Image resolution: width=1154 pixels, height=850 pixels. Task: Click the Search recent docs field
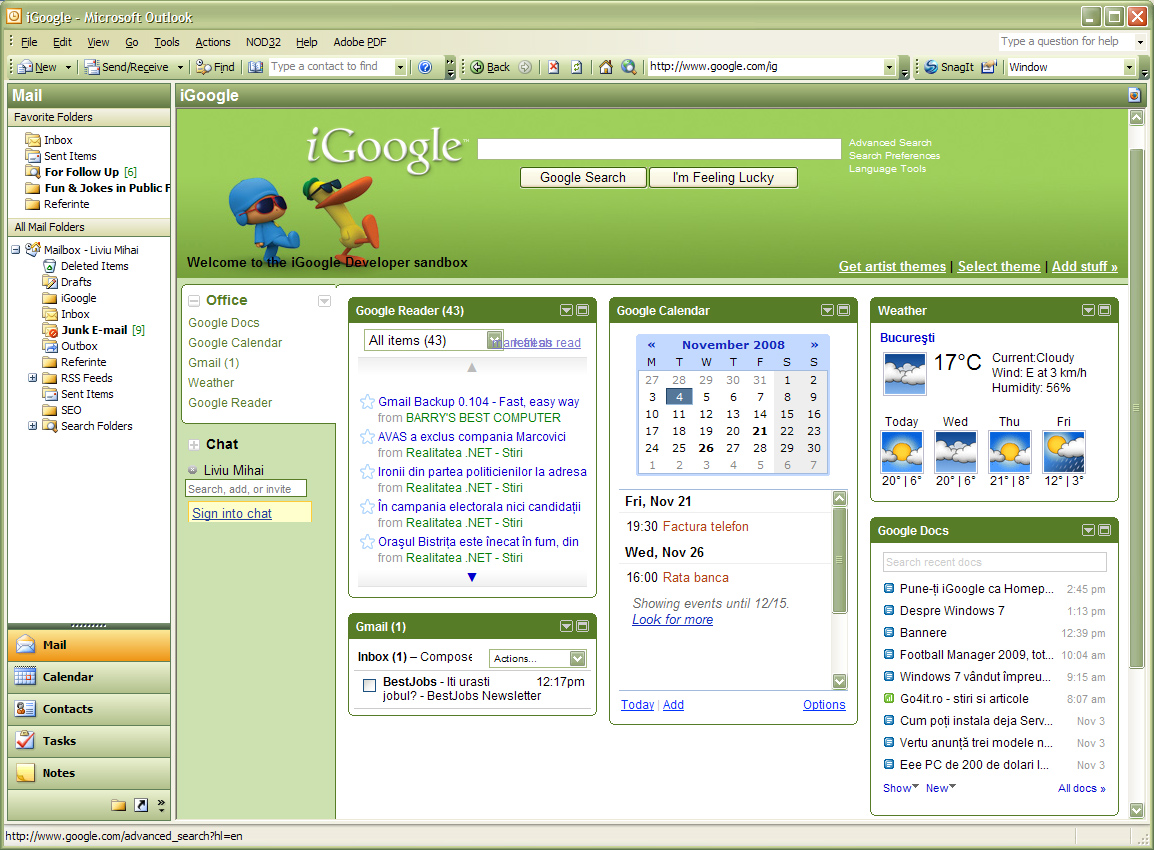coord(994,562)
